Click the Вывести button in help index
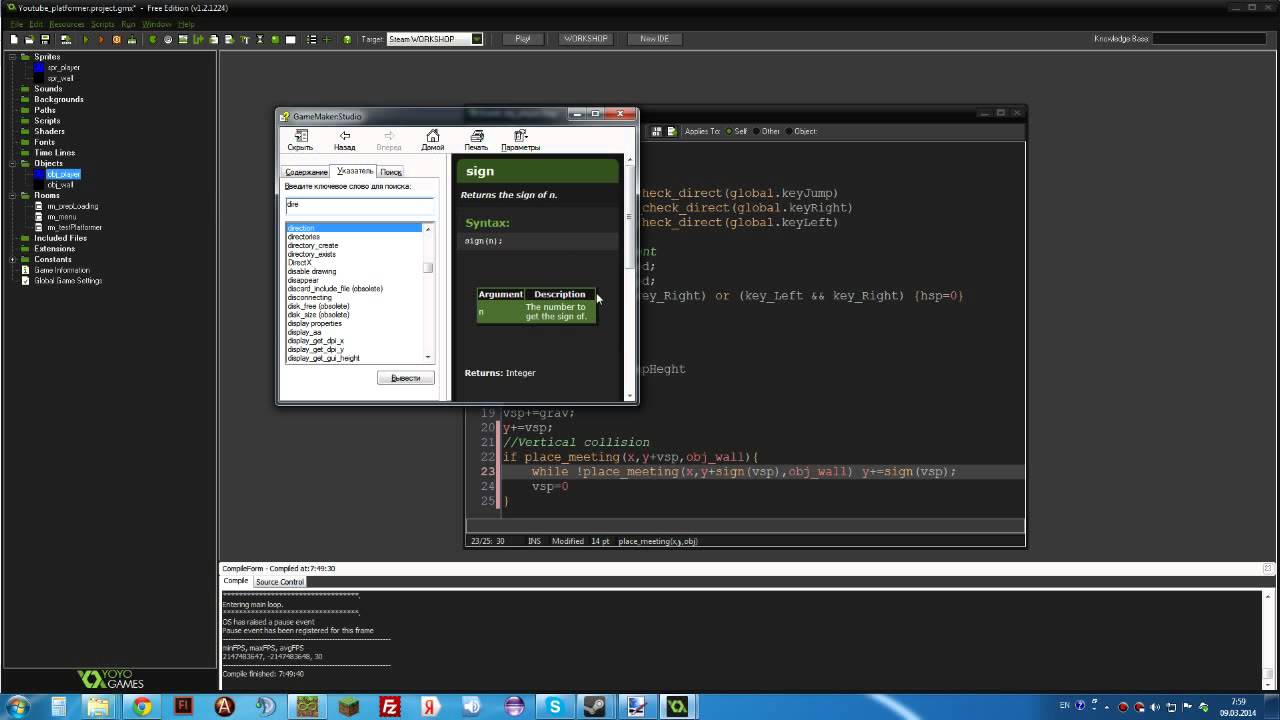This screenshot has width=1280, height=720. pos(405,378)
